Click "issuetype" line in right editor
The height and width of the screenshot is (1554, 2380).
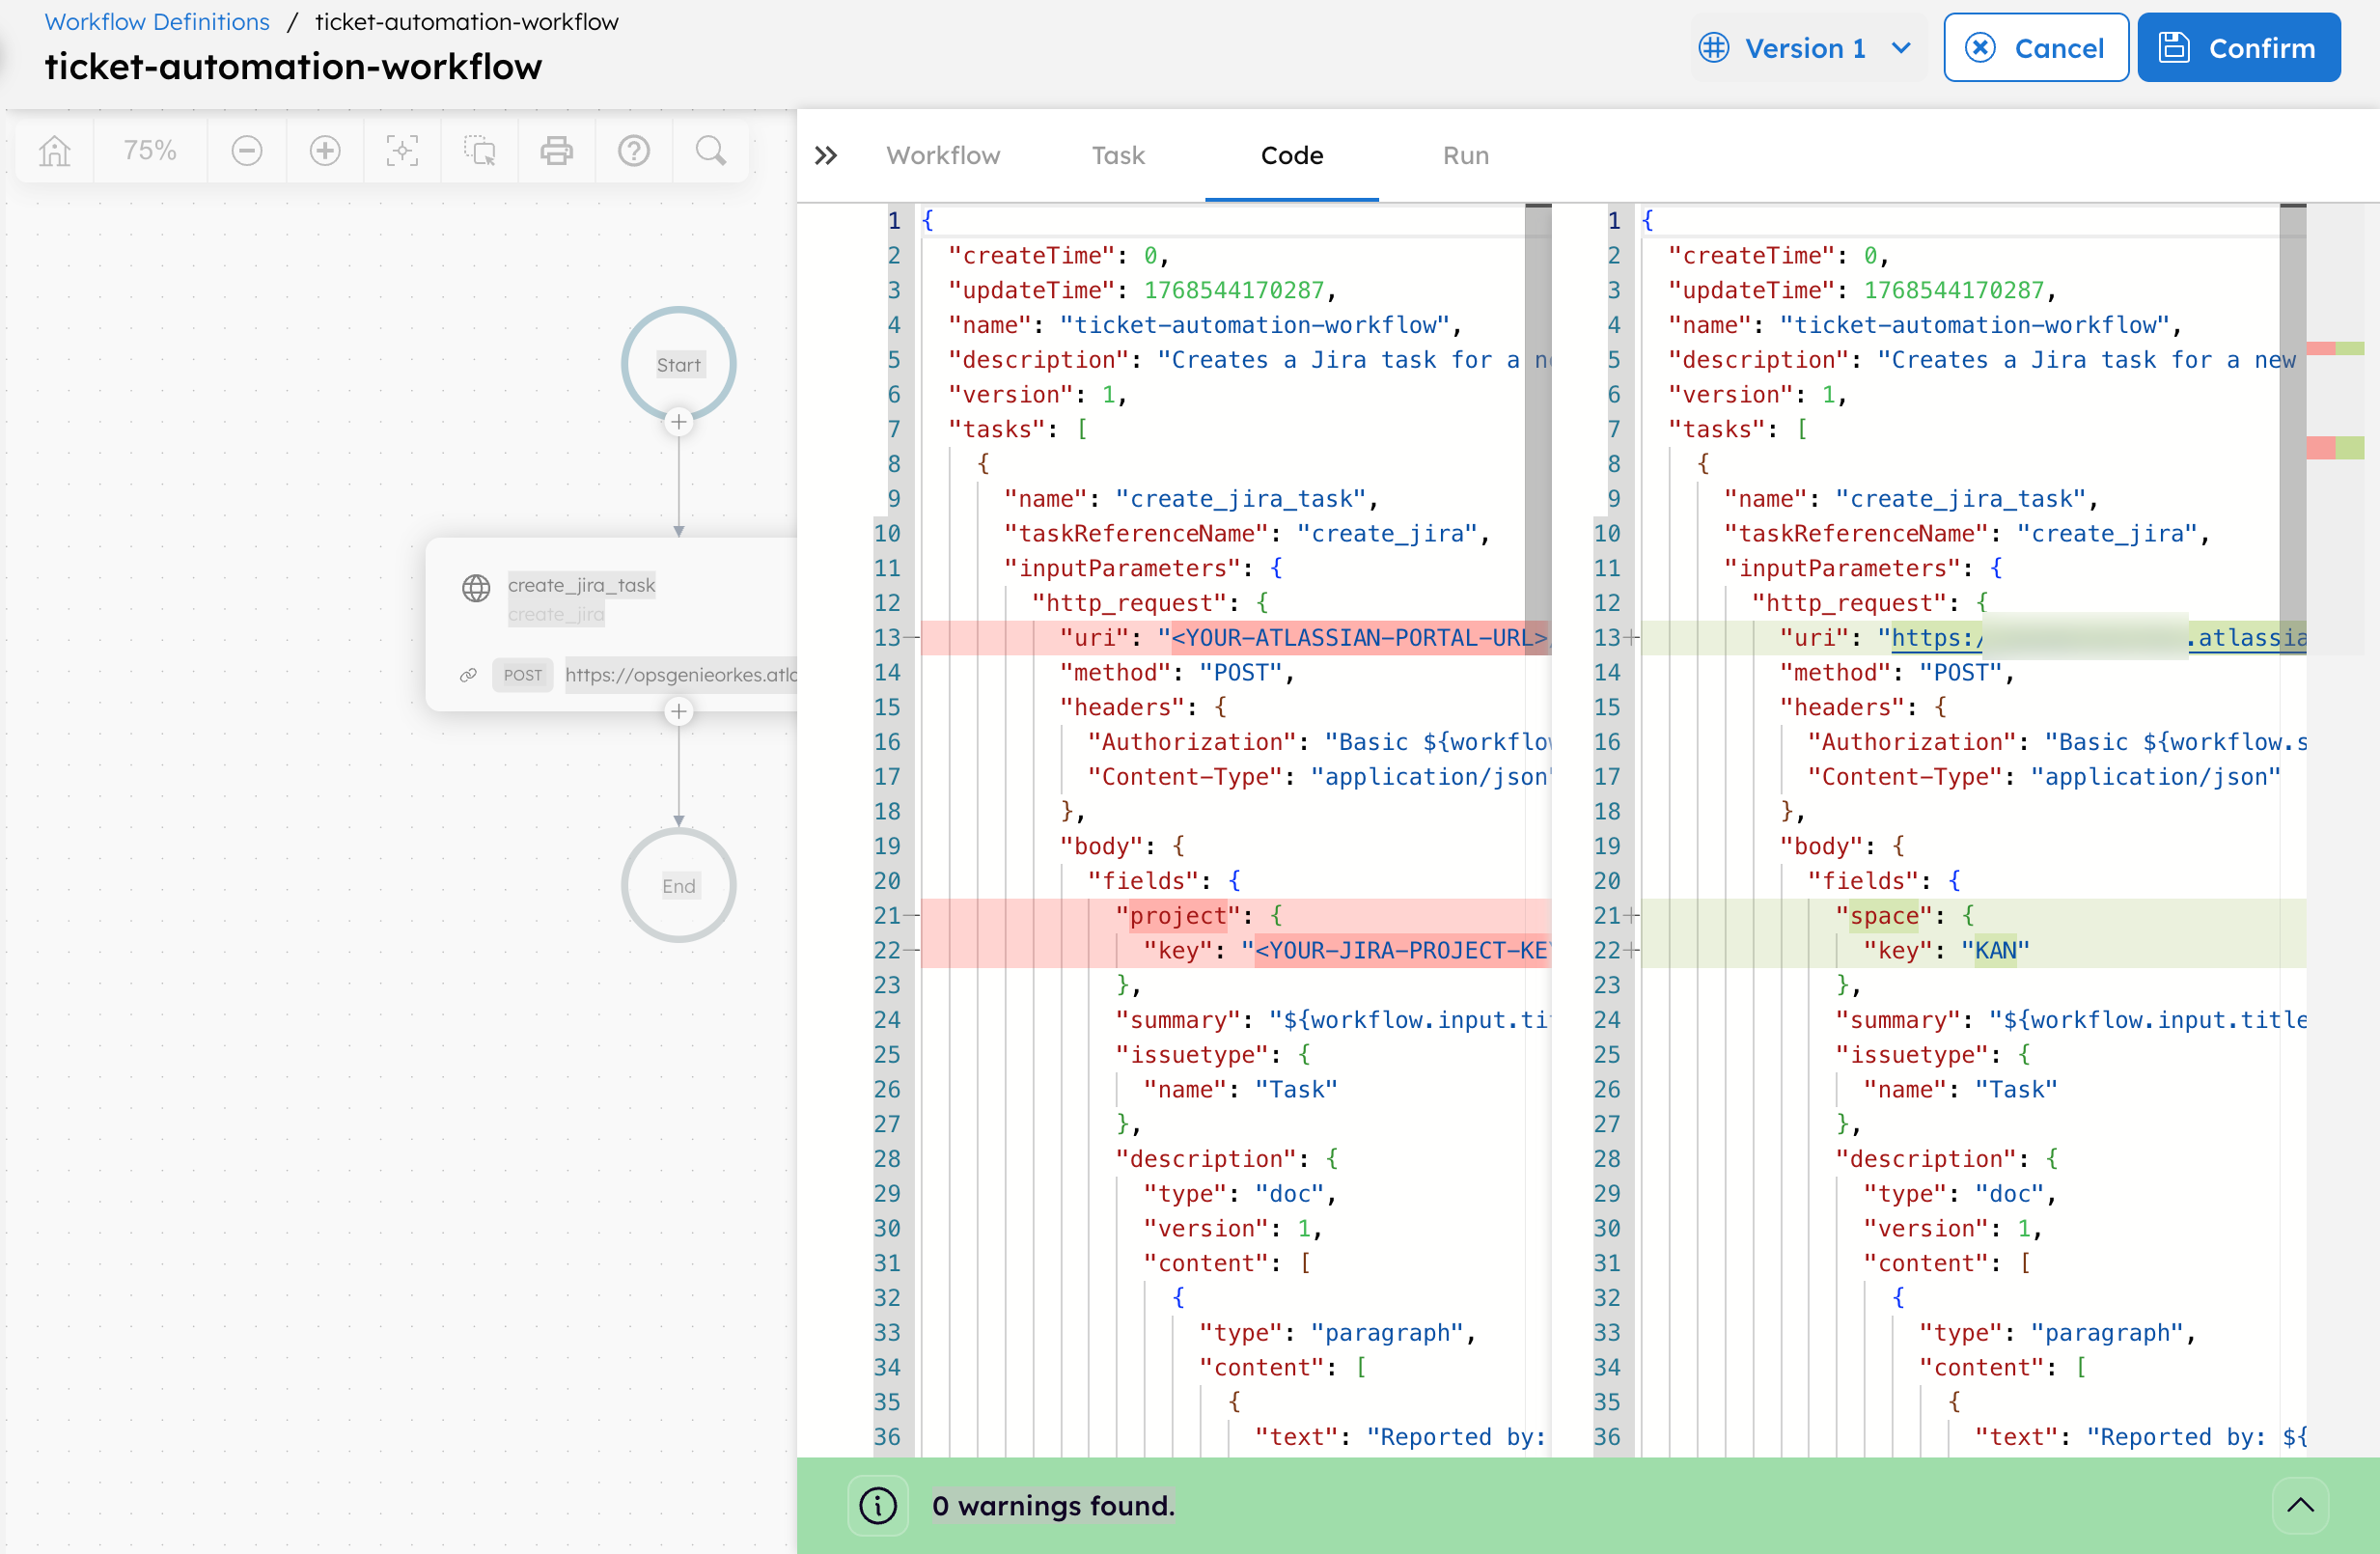[1932, 1055]
